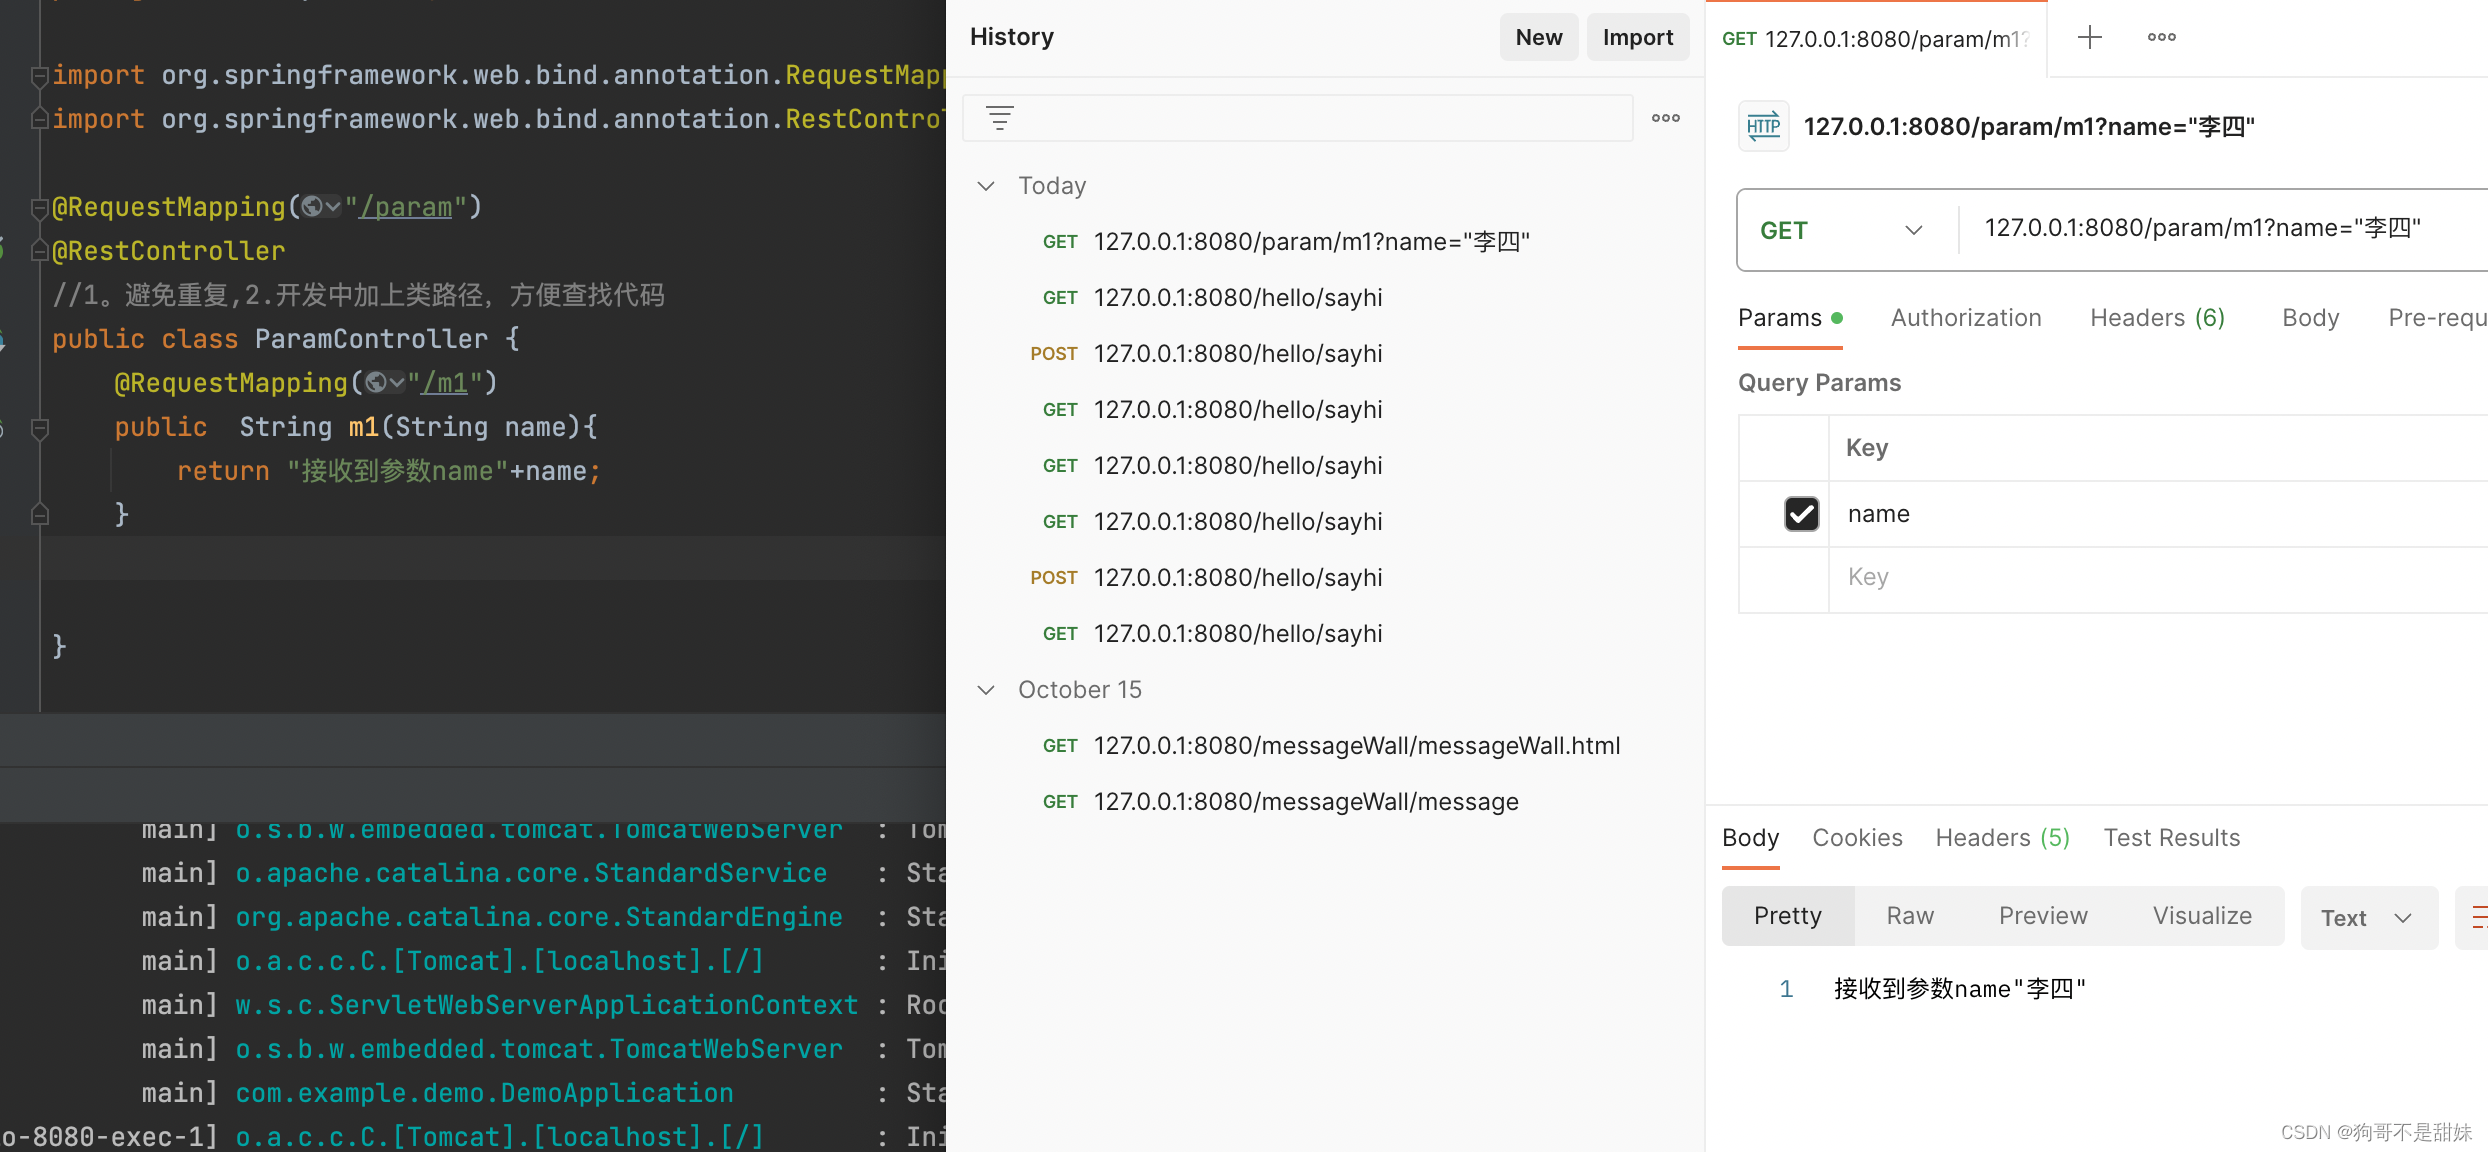Viewport: 2488px width, 1152px height.
Task: Click the empty Key input row
Action: [2158, 578]
